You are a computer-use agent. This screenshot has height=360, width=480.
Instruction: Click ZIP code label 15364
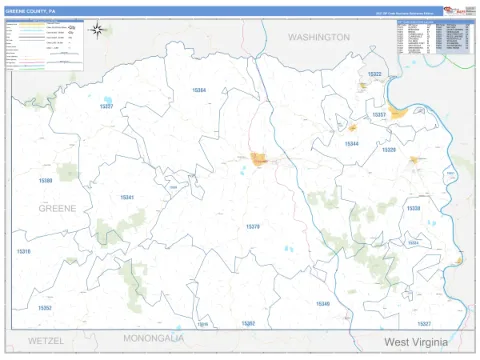click(x=199, y=90)
